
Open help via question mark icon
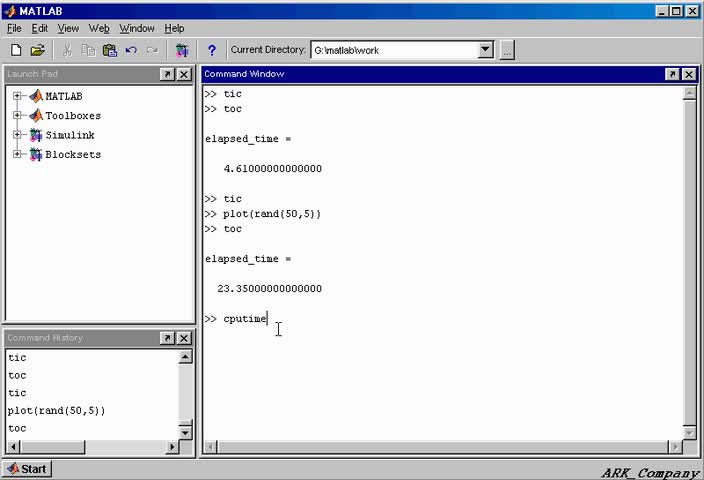[212, 50]
